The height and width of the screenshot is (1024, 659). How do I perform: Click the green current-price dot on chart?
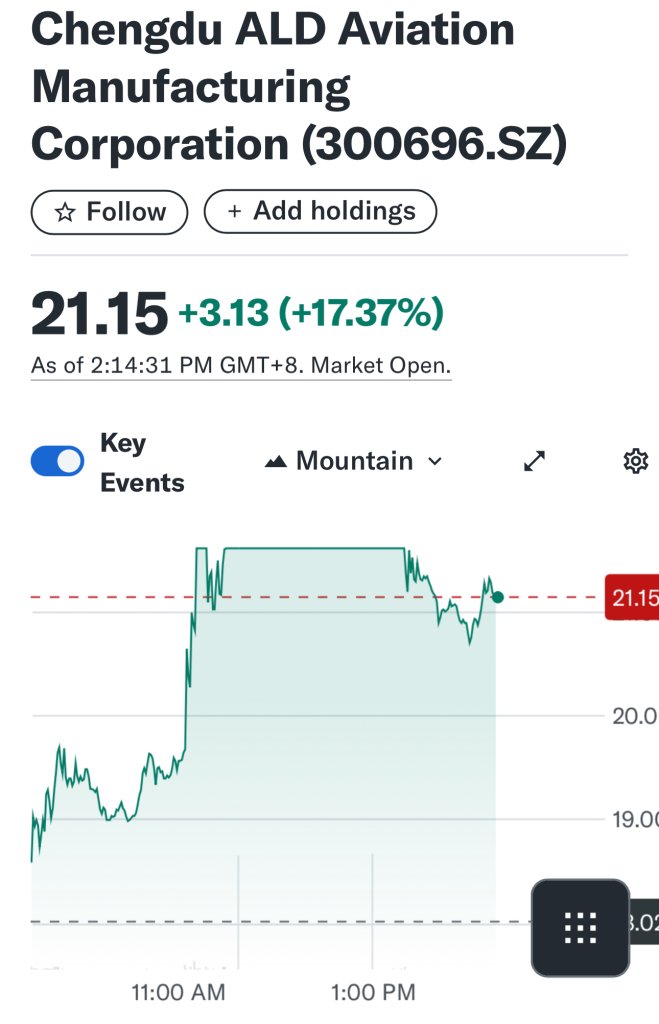[498, 597]
